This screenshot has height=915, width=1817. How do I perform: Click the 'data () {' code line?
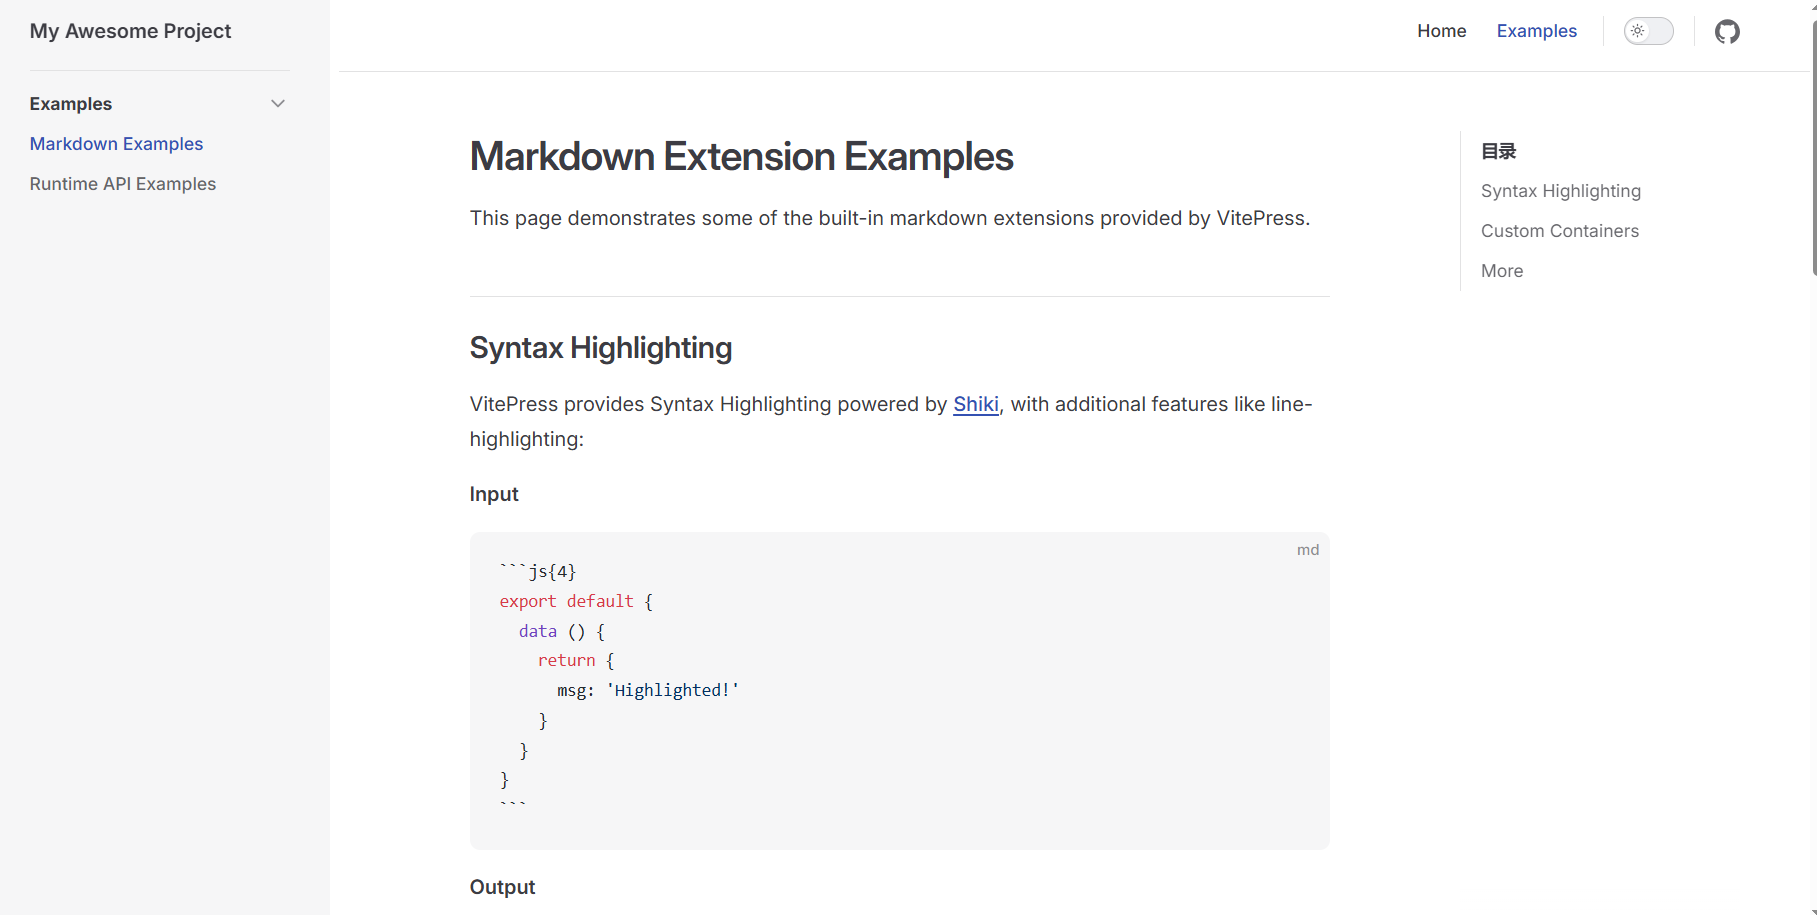pos(562,631)
